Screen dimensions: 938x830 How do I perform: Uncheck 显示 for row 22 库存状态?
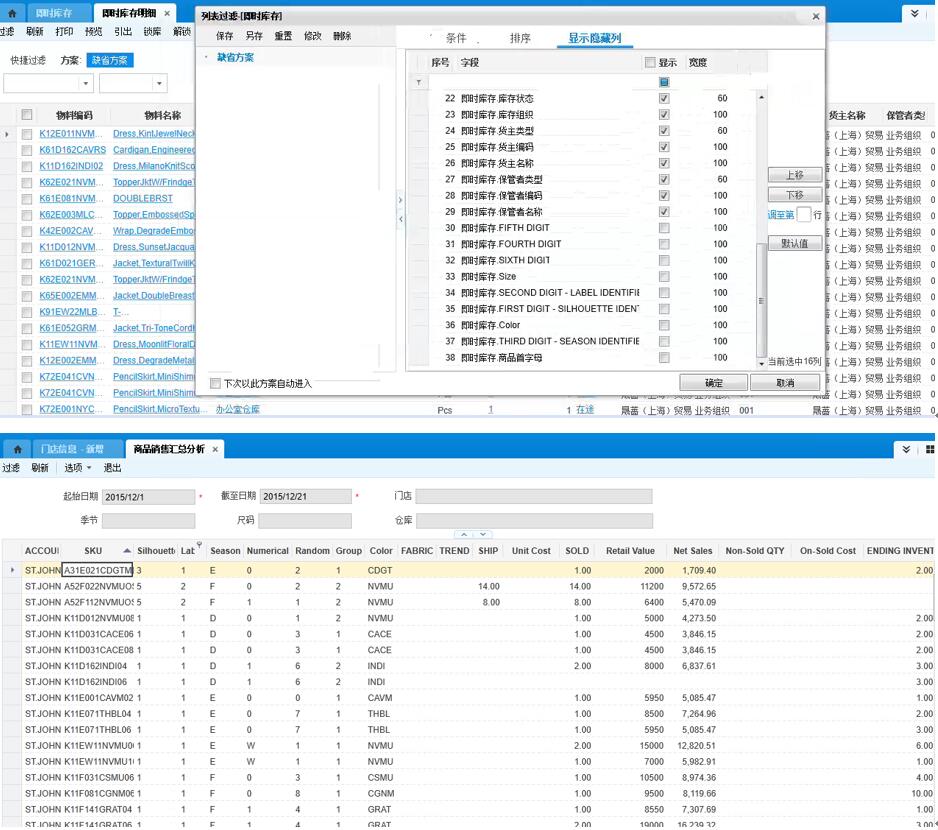coord(664,98)
